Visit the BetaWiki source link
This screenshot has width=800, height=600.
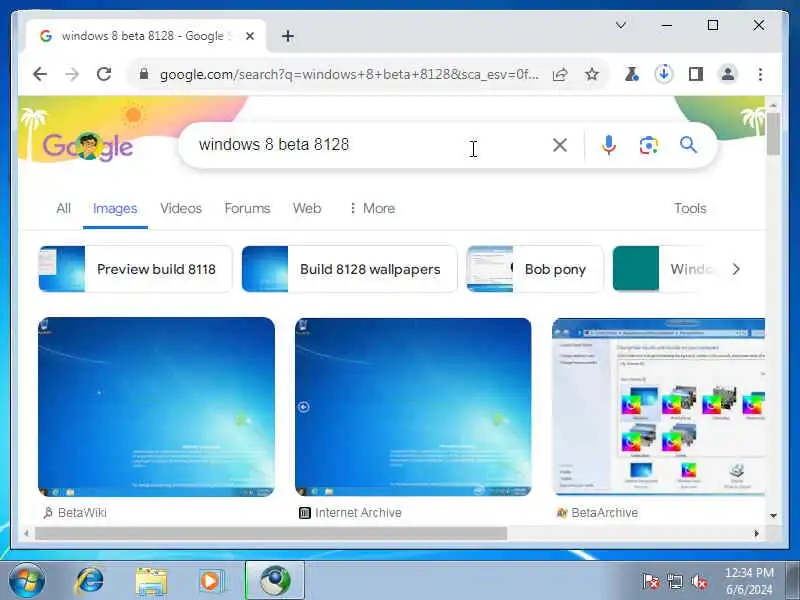point(75,513)
